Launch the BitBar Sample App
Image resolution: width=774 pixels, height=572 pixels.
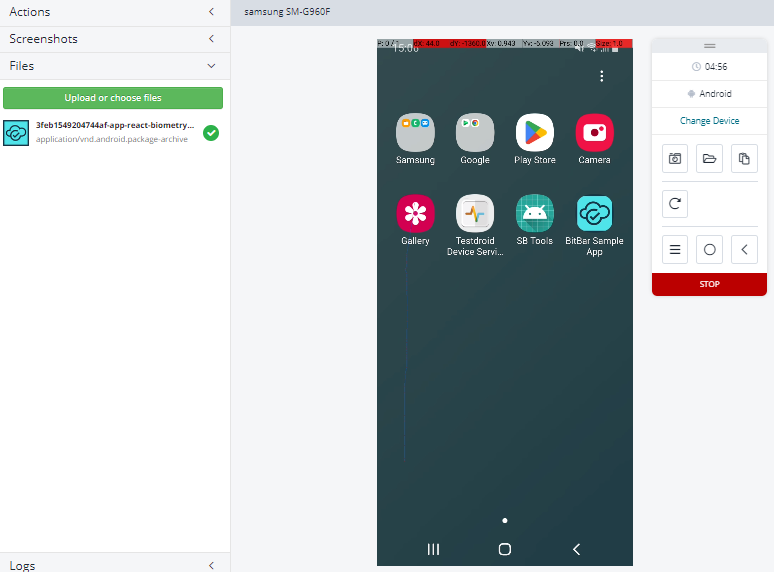click(x=594, y=214)
